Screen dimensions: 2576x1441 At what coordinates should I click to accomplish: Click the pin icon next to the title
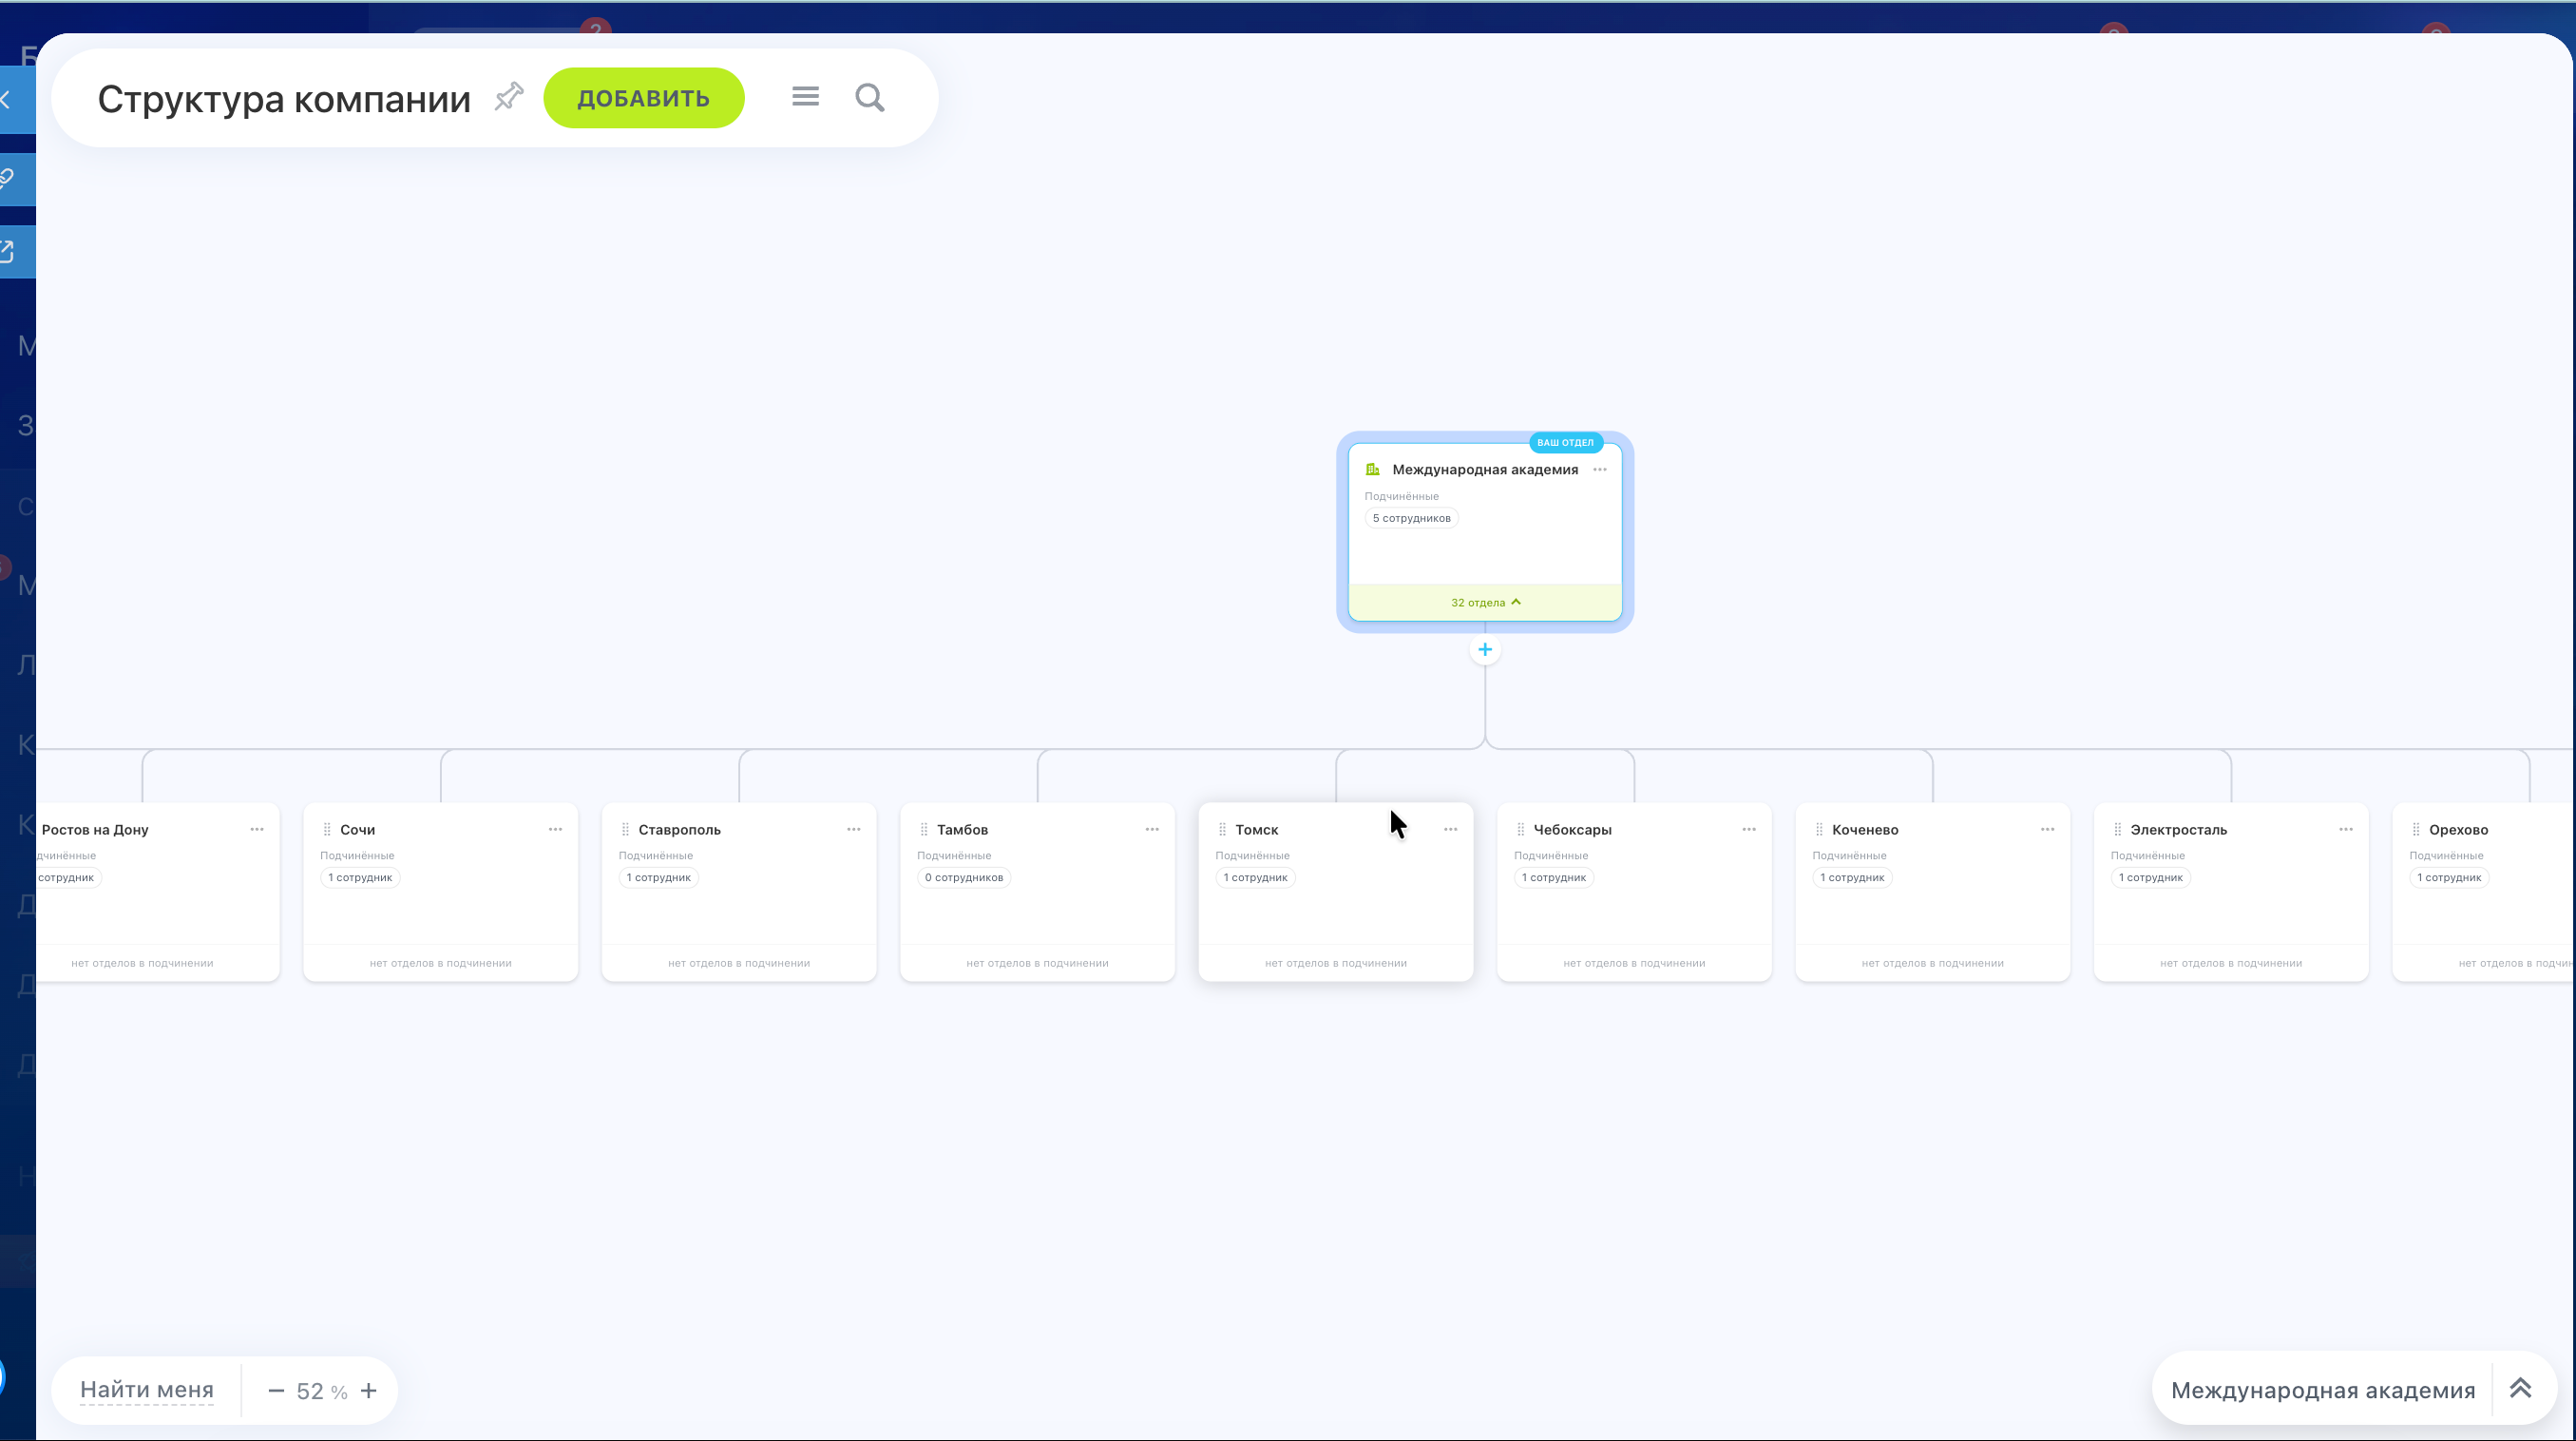point(509,97)
